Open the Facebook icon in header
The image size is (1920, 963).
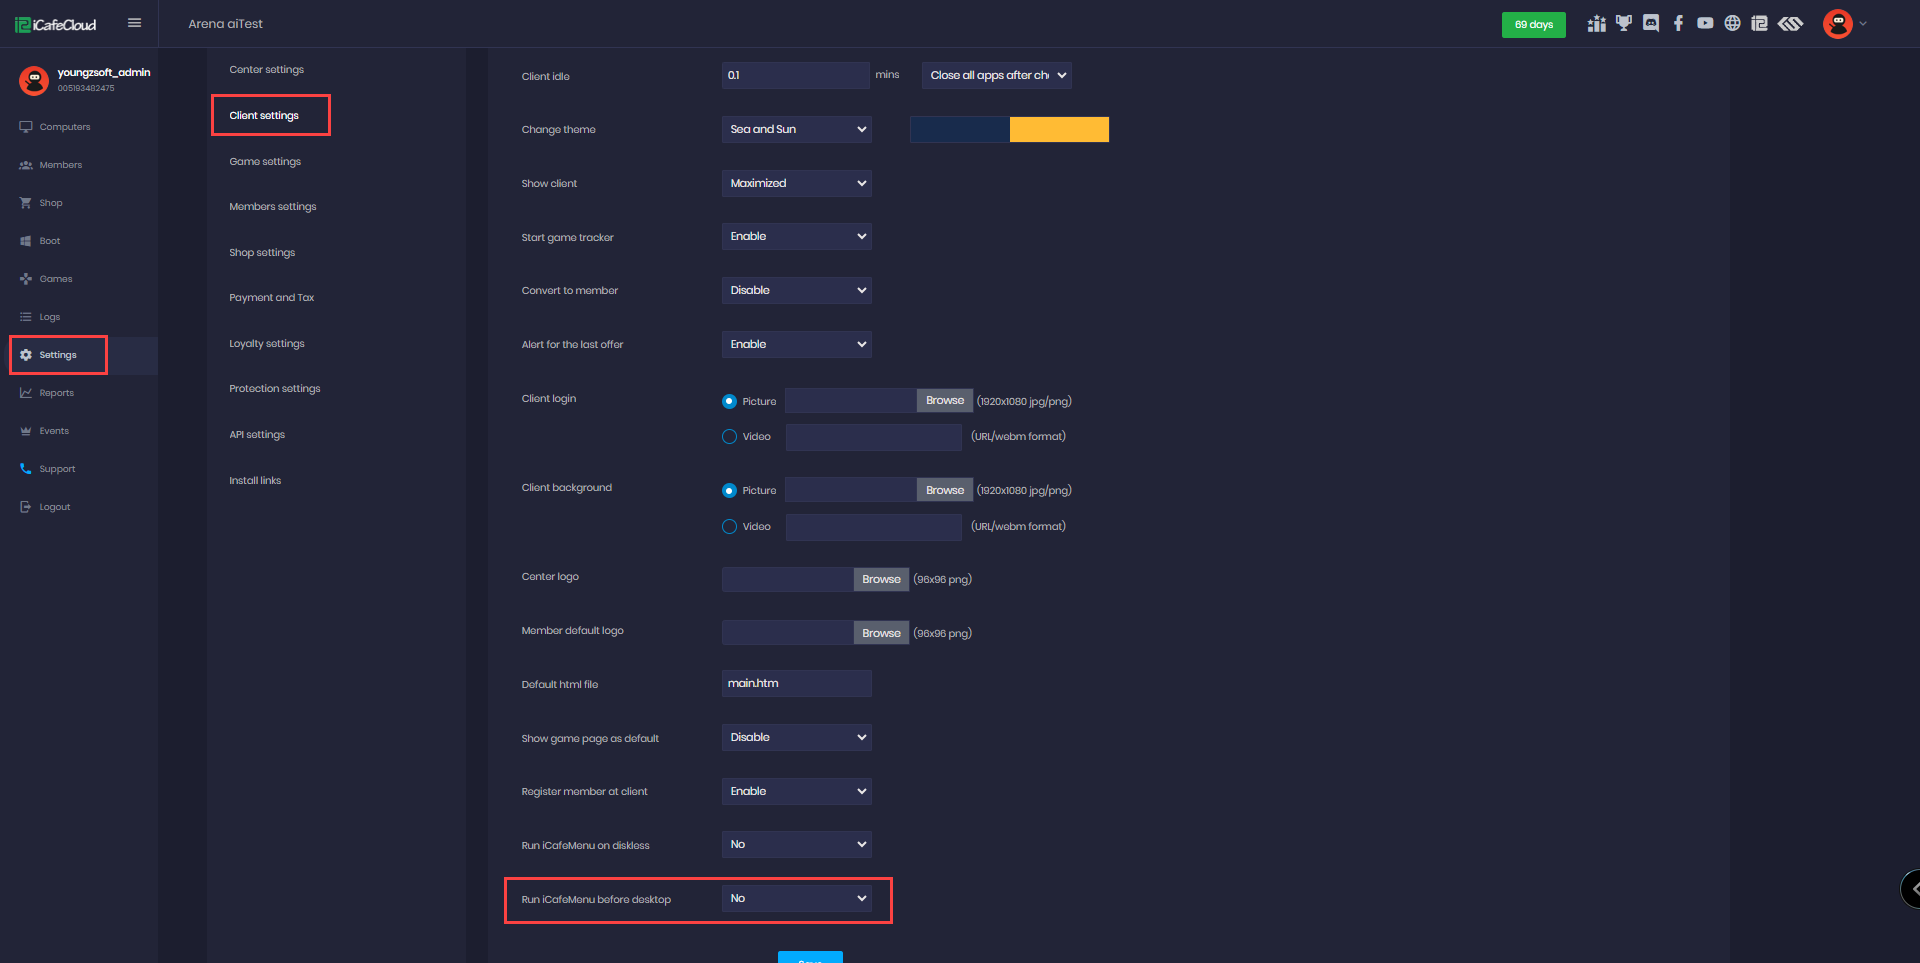click(x=1678, y=24)
